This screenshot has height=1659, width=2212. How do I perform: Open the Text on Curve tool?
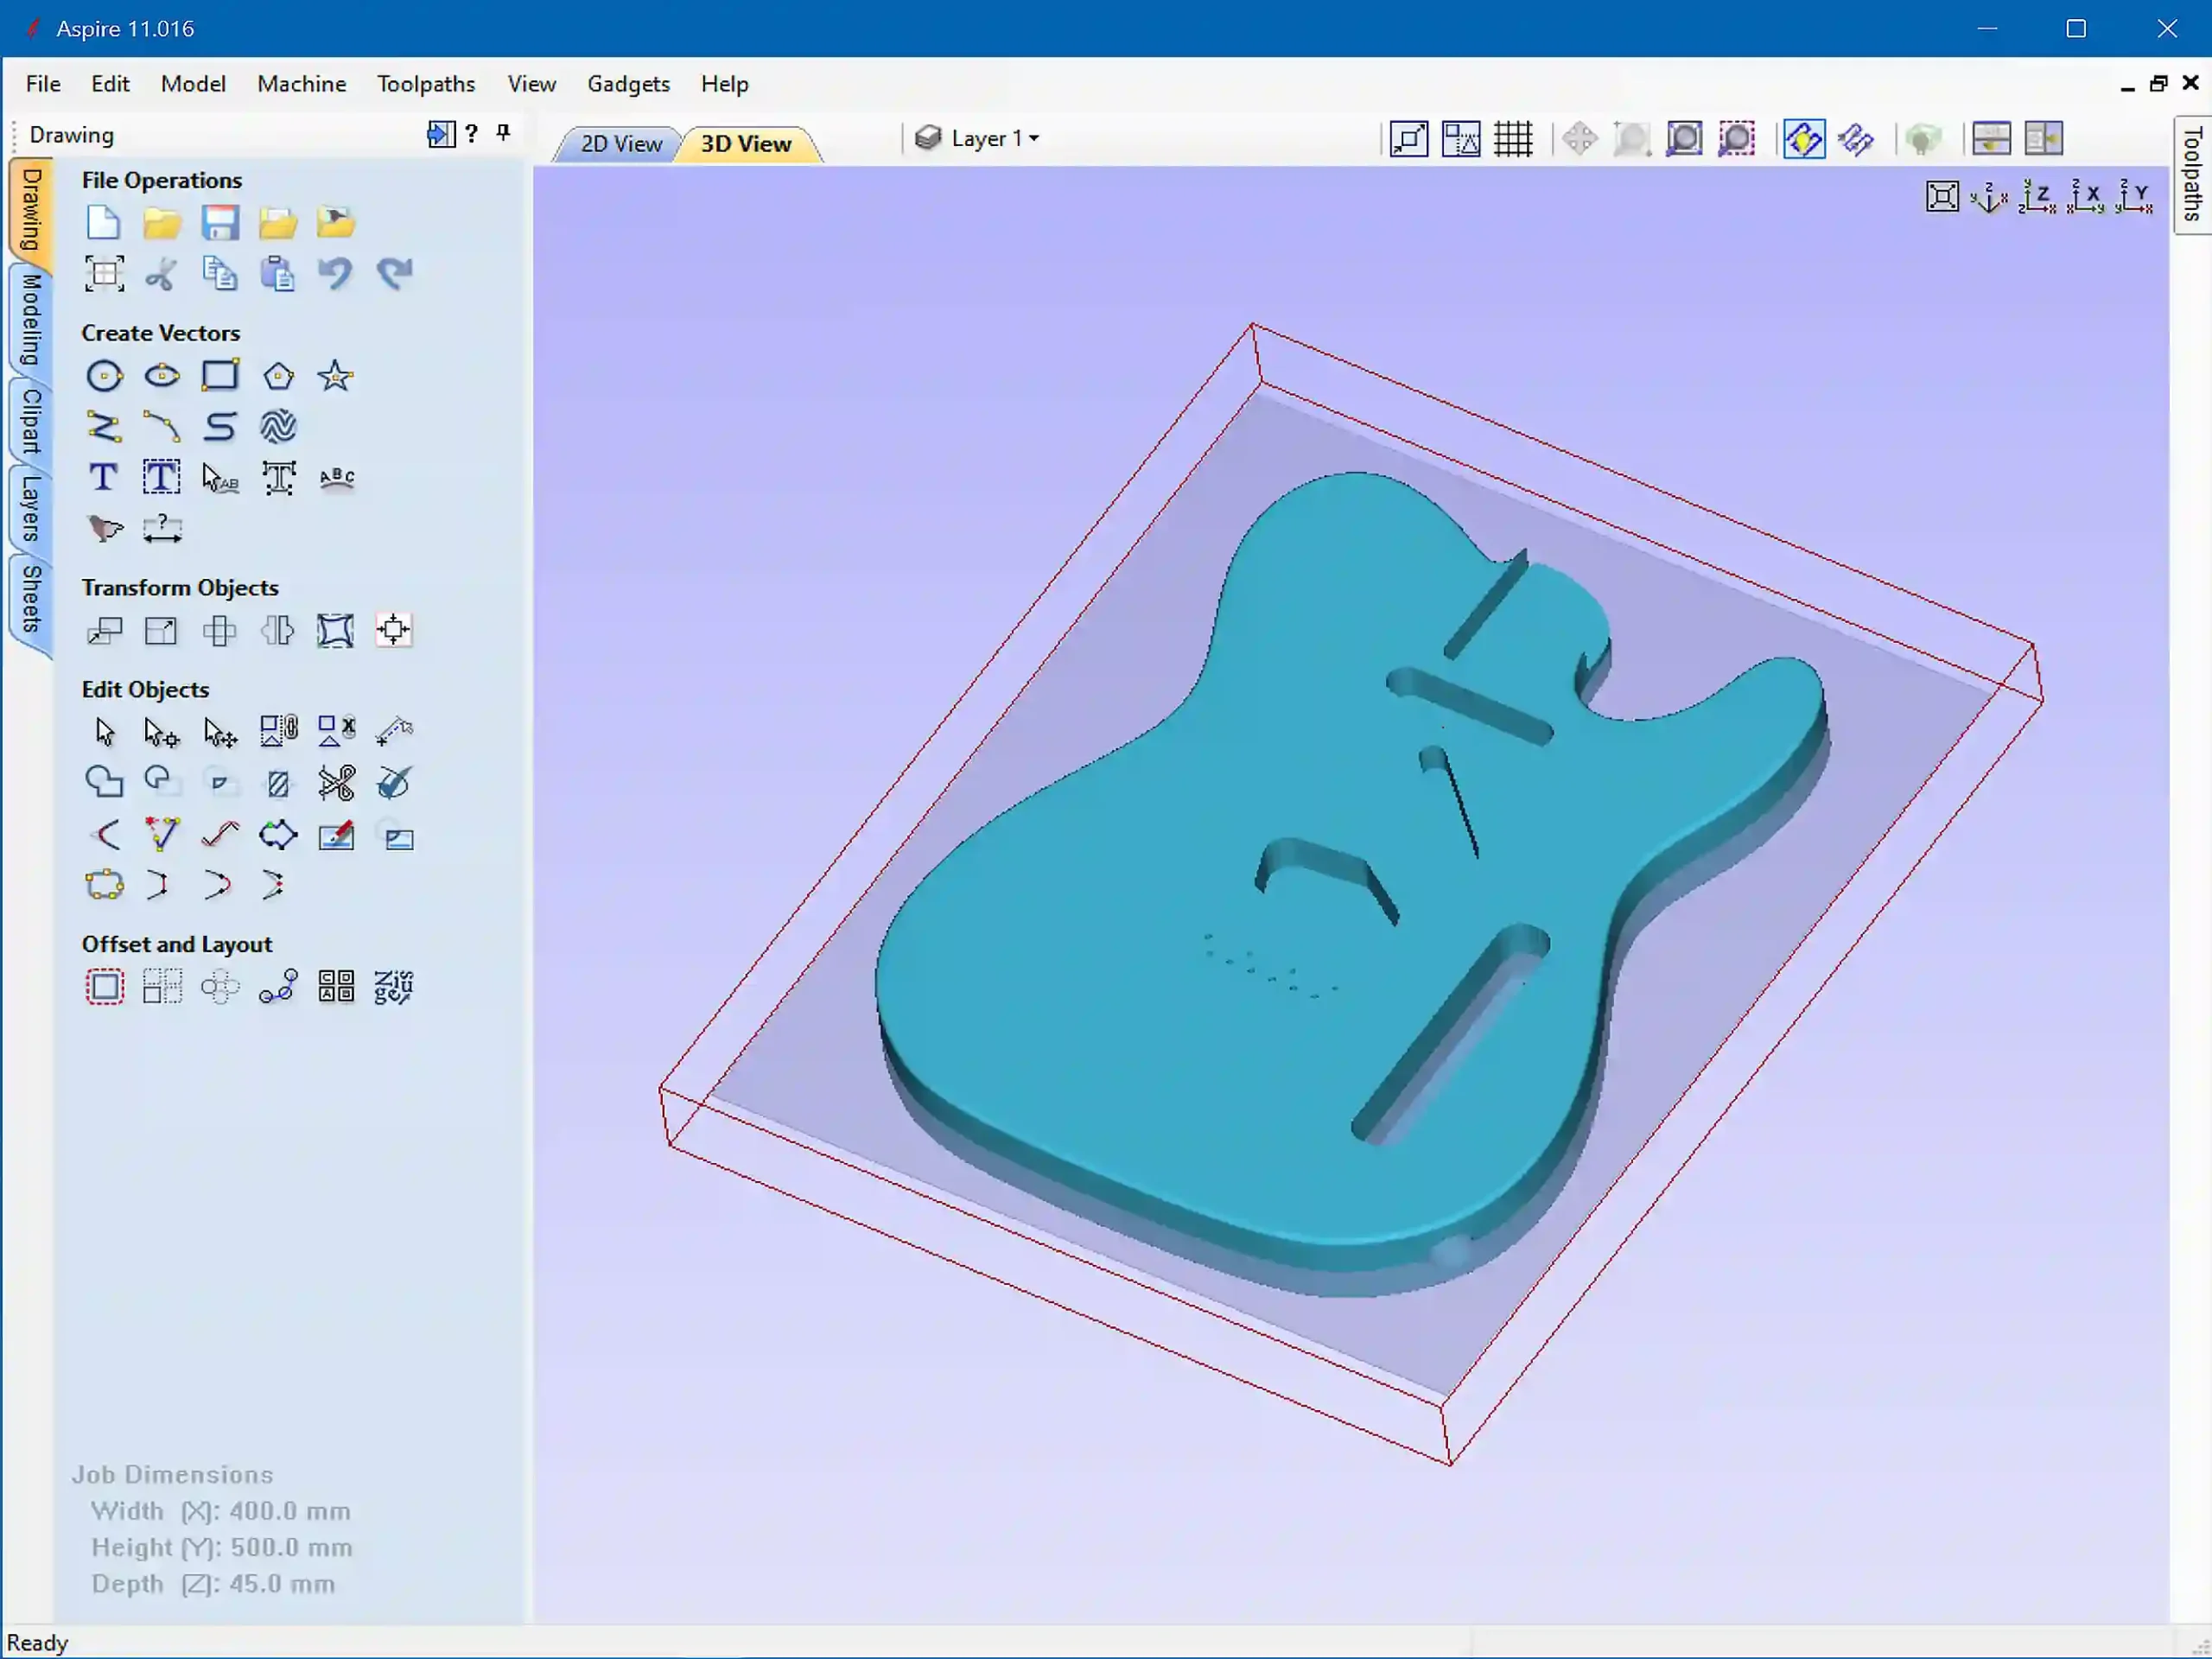pos(337,478)
